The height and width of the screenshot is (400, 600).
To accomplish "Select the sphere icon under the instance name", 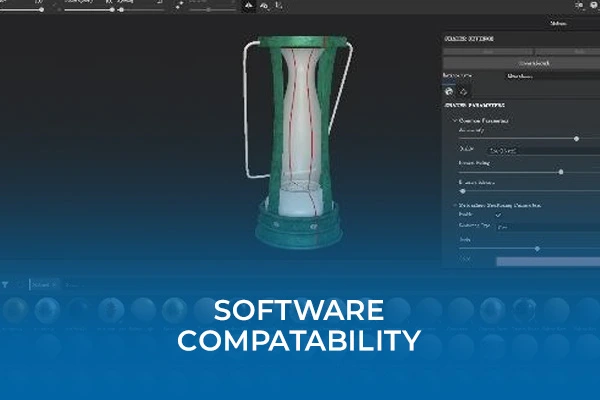I will (x=449, y=91).
